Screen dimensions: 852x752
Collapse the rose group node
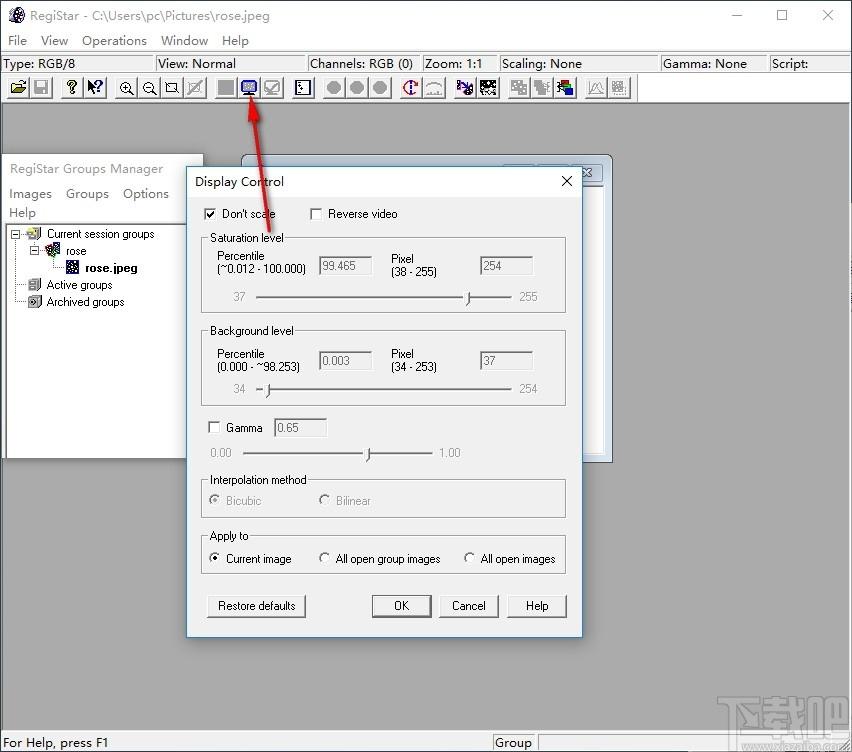35,250
